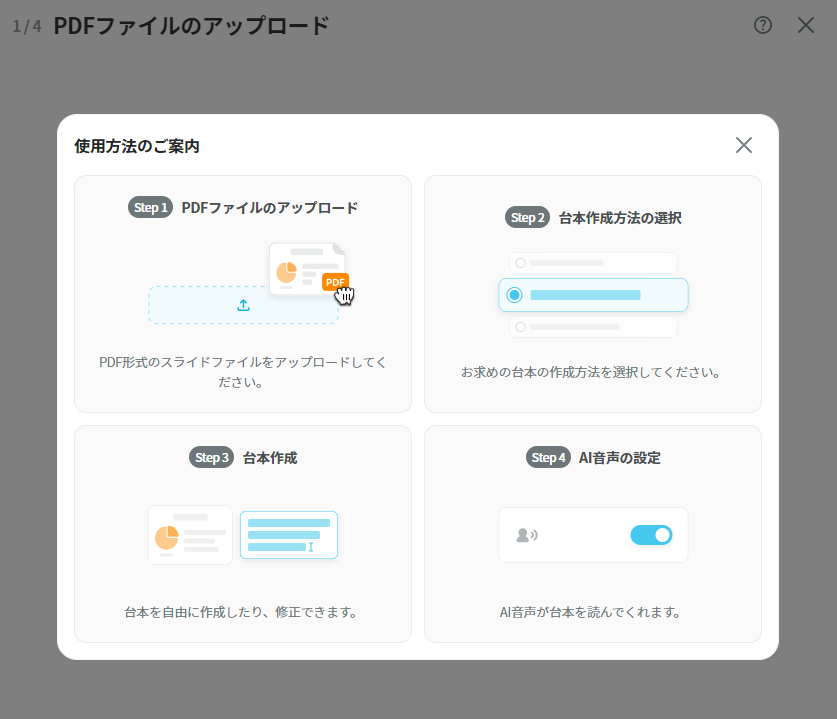837x719 pixels.
Task: Click the Step 3 badge
Action: (x=211, y=457)
